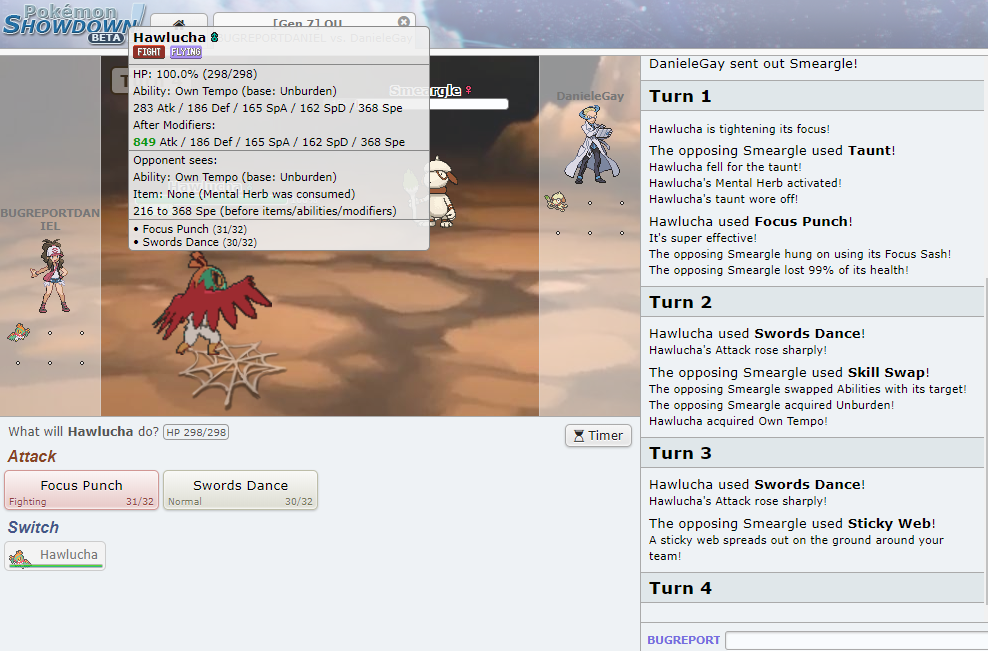The image size is (988, 651).
Task: Use the Focus Punch move
Action: [x=81, y=490]
